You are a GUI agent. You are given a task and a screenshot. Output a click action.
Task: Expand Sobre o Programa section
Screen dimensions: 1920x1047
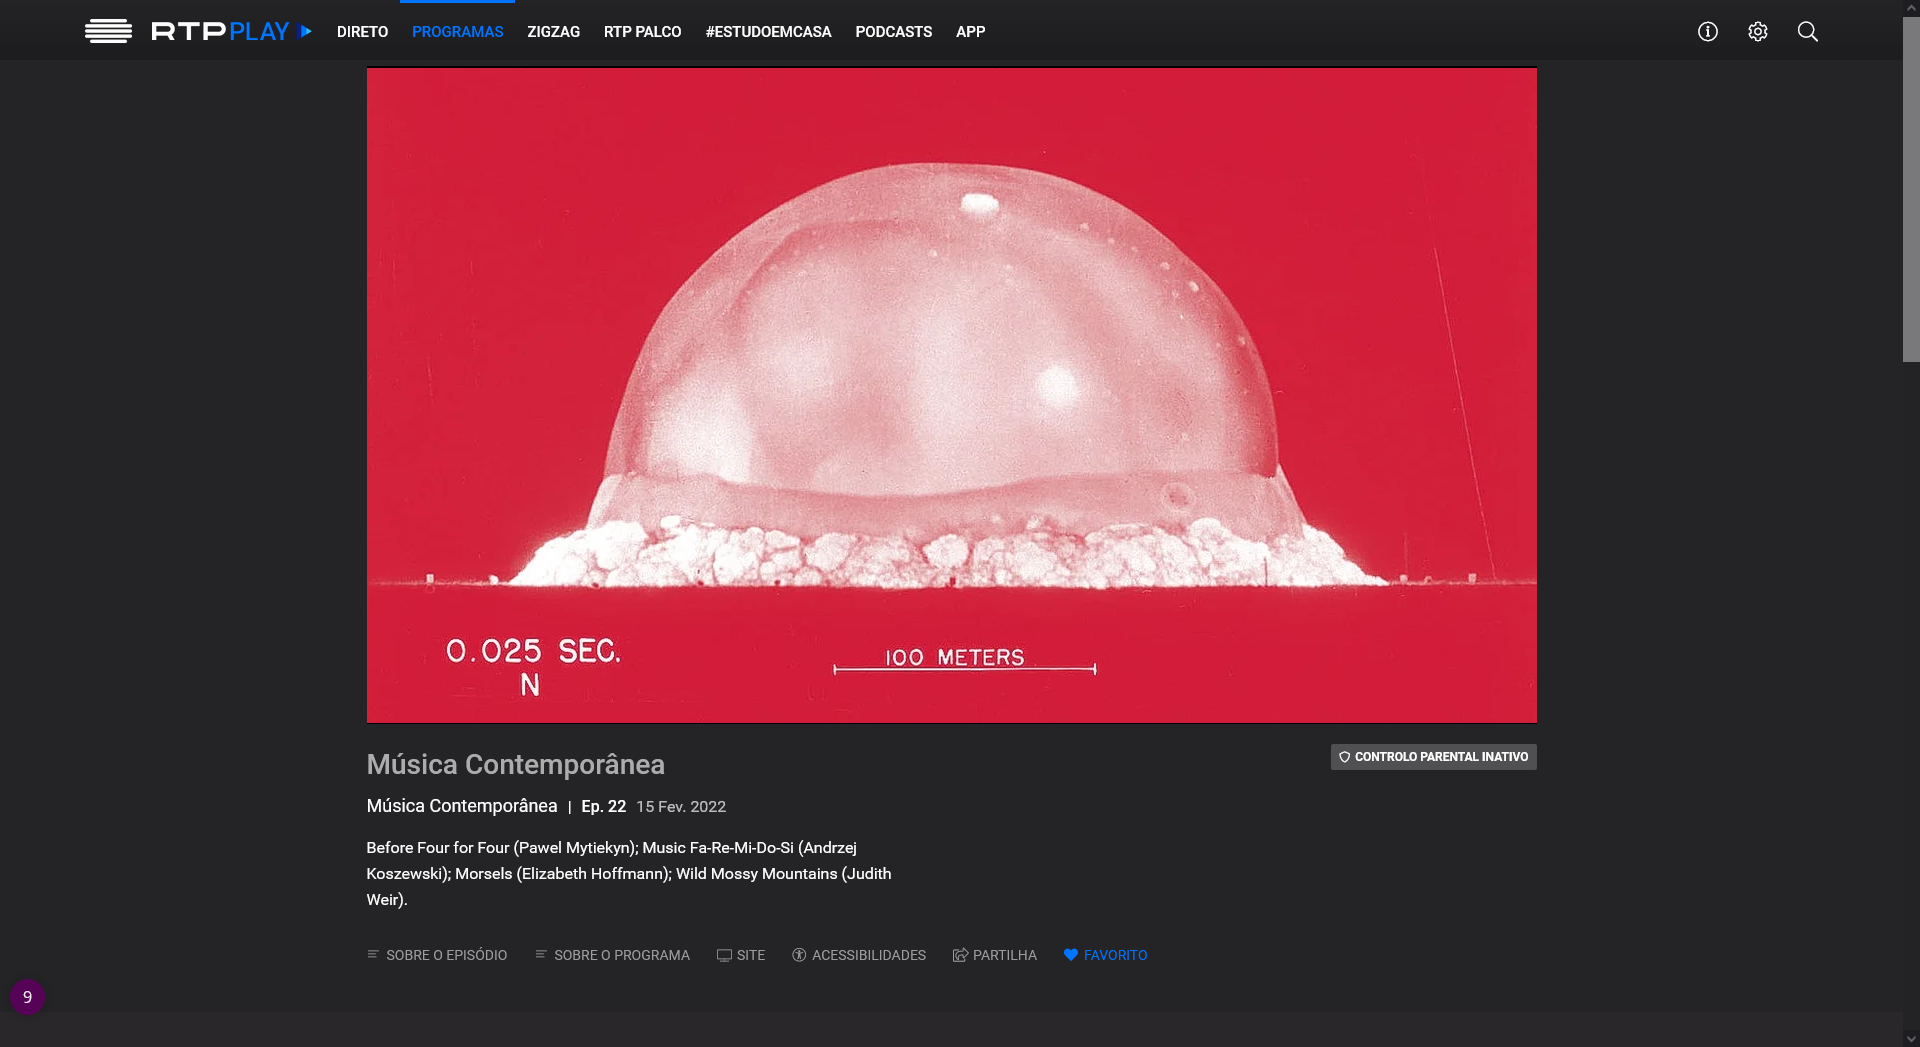pyautogui.click(x=612, y=955)
